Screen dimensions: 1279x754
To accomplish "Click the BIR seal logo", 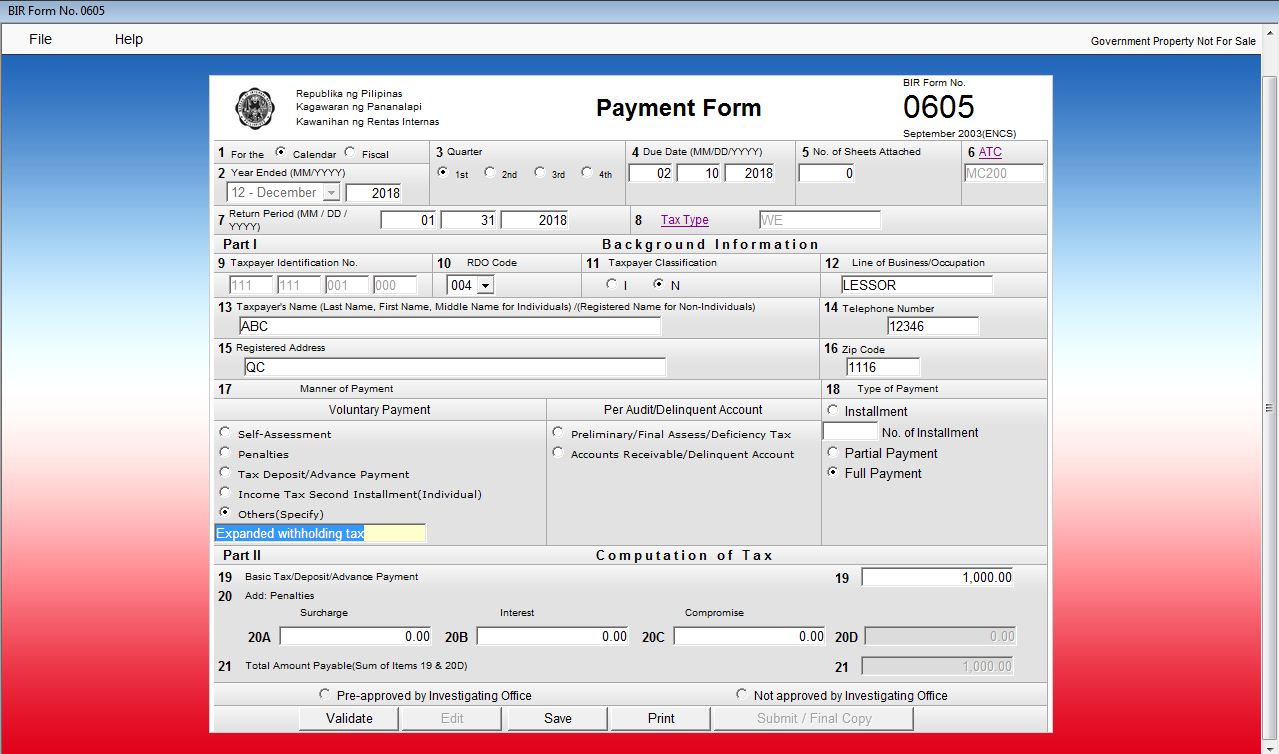I will pyautogui.click(x=254, y=108).
